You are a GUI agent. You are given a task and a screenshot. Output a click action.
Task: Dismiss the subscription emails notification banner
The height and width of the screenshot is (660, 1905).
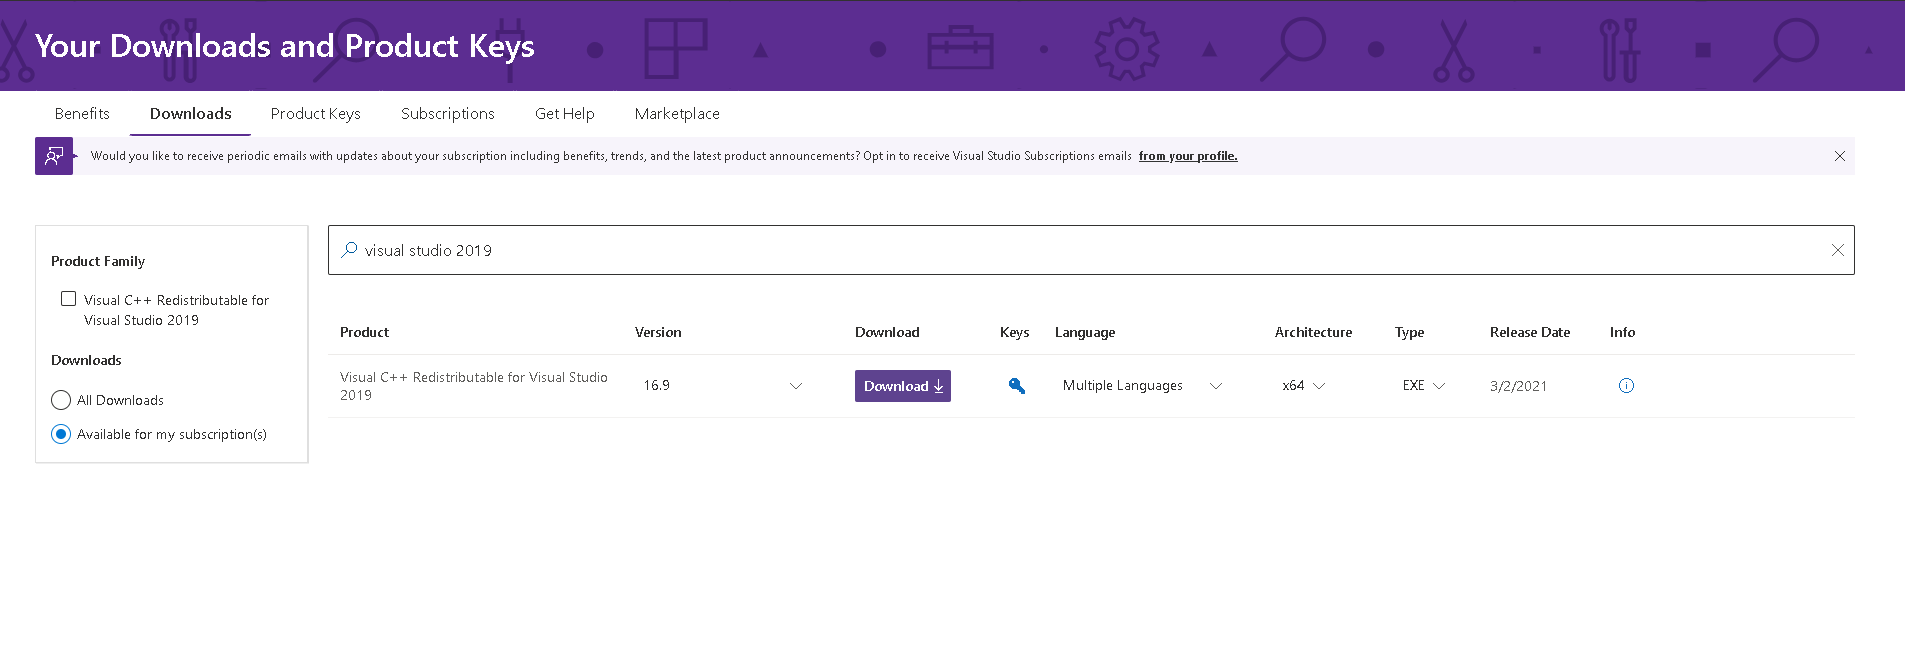pos(1839,156)
